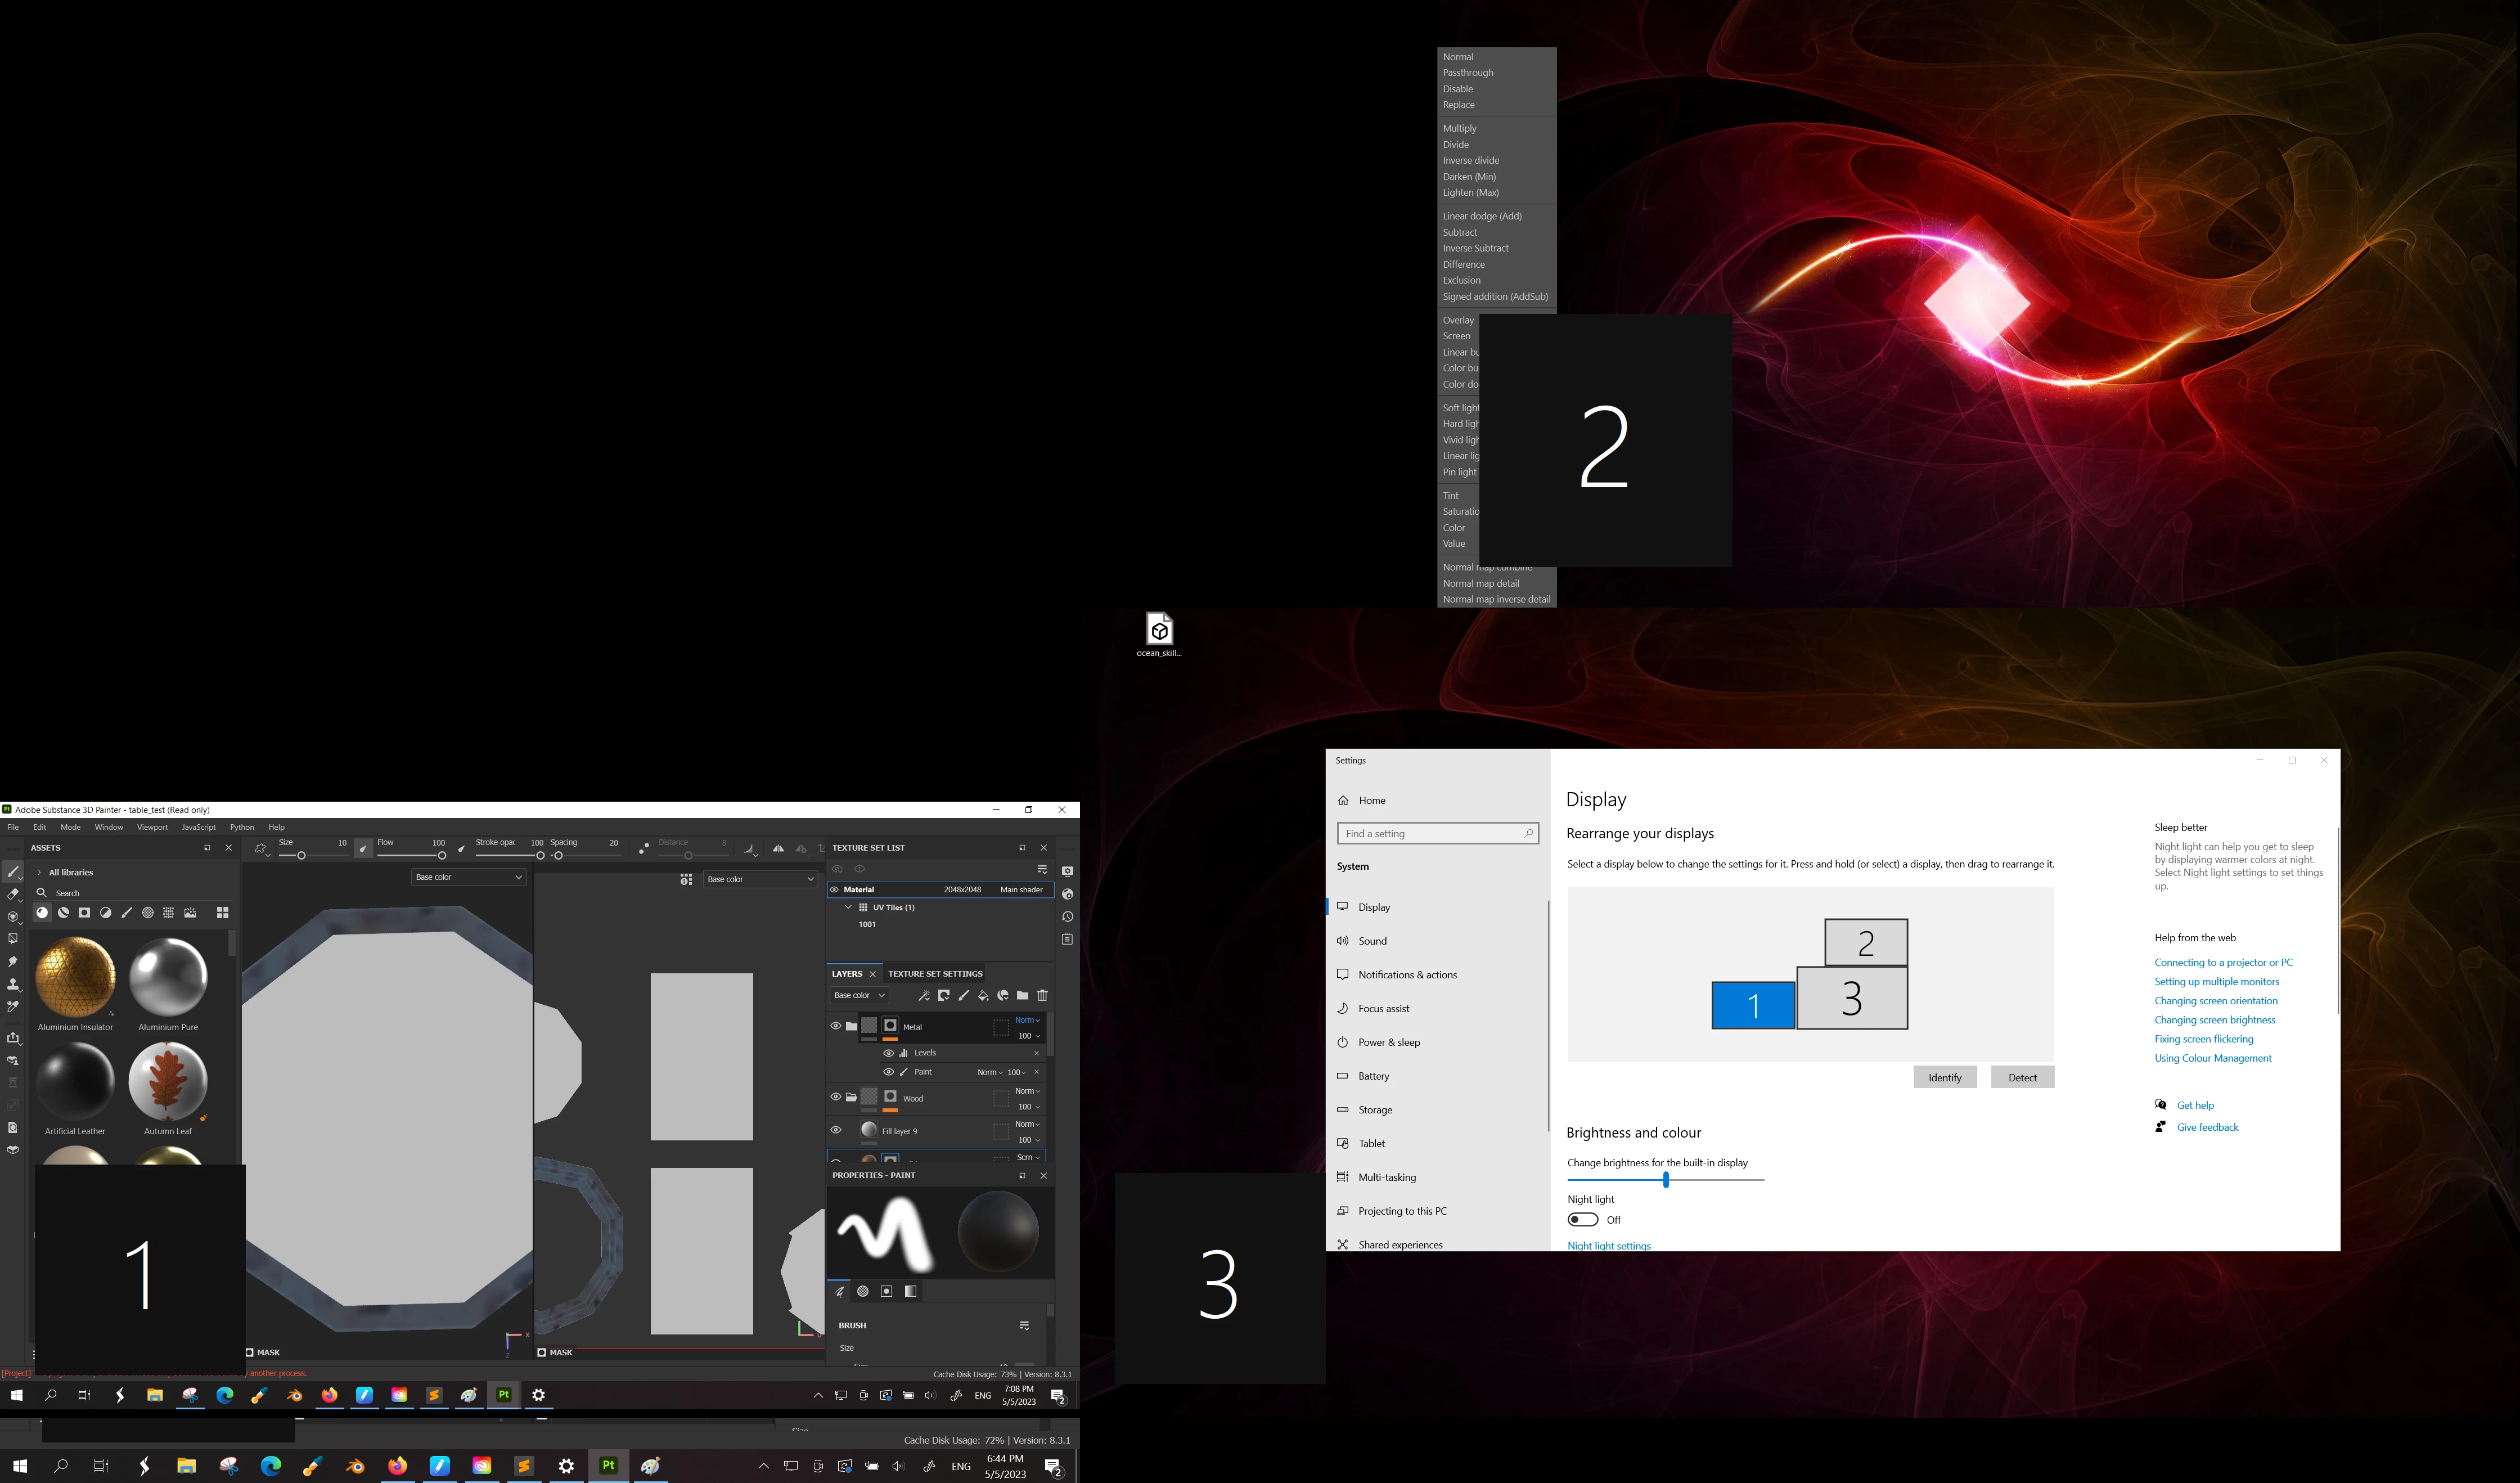2520x1483 pixels.
Task: Click the built-in display brightness slider
Action: [x=1665, y=1180]
